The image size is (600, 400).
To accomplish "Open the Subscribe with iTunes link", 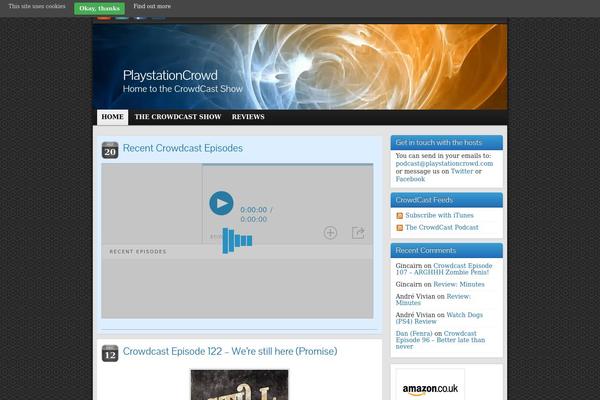I will [x=439, y=215].
